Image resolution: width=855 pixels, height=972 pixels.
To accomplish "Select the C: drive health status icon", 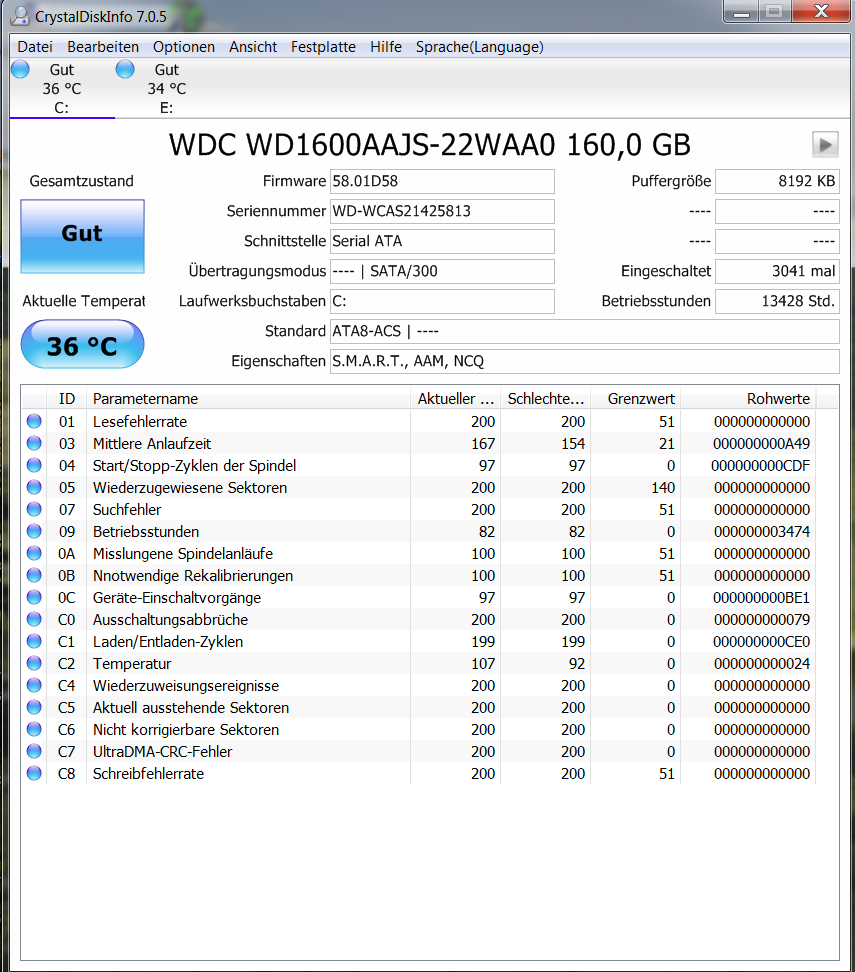I will 20,69.
